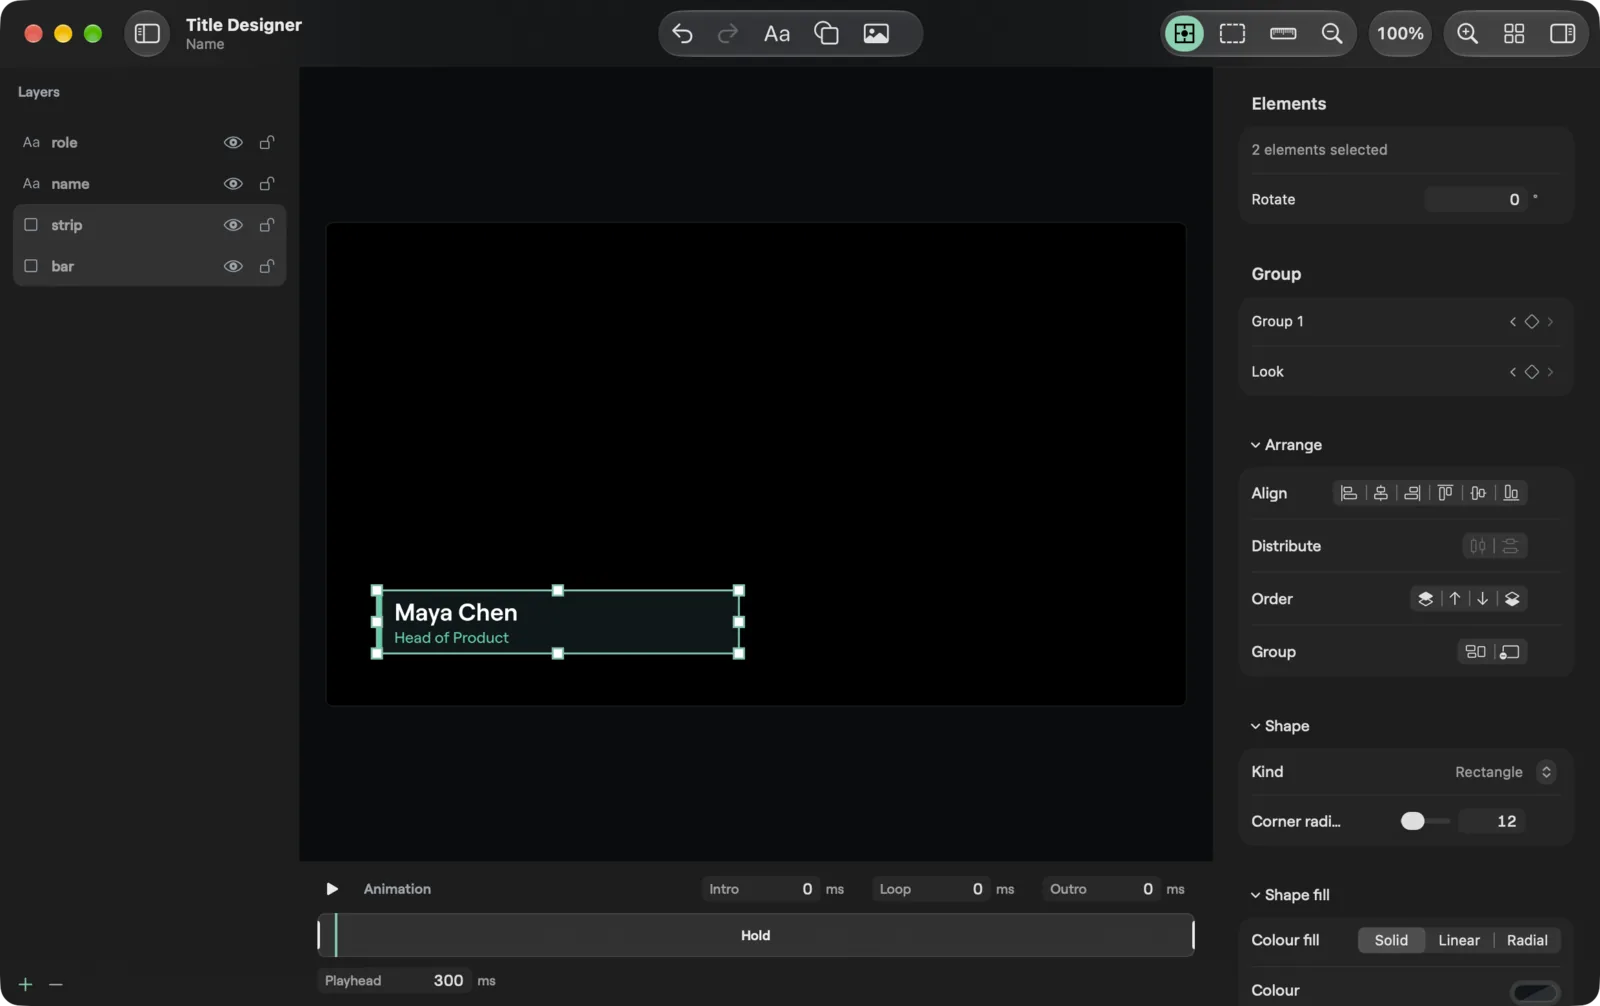Adjust the Corner radius slider knob
This screenshot has width=1600, height=1006.
tap(1412, 822)
